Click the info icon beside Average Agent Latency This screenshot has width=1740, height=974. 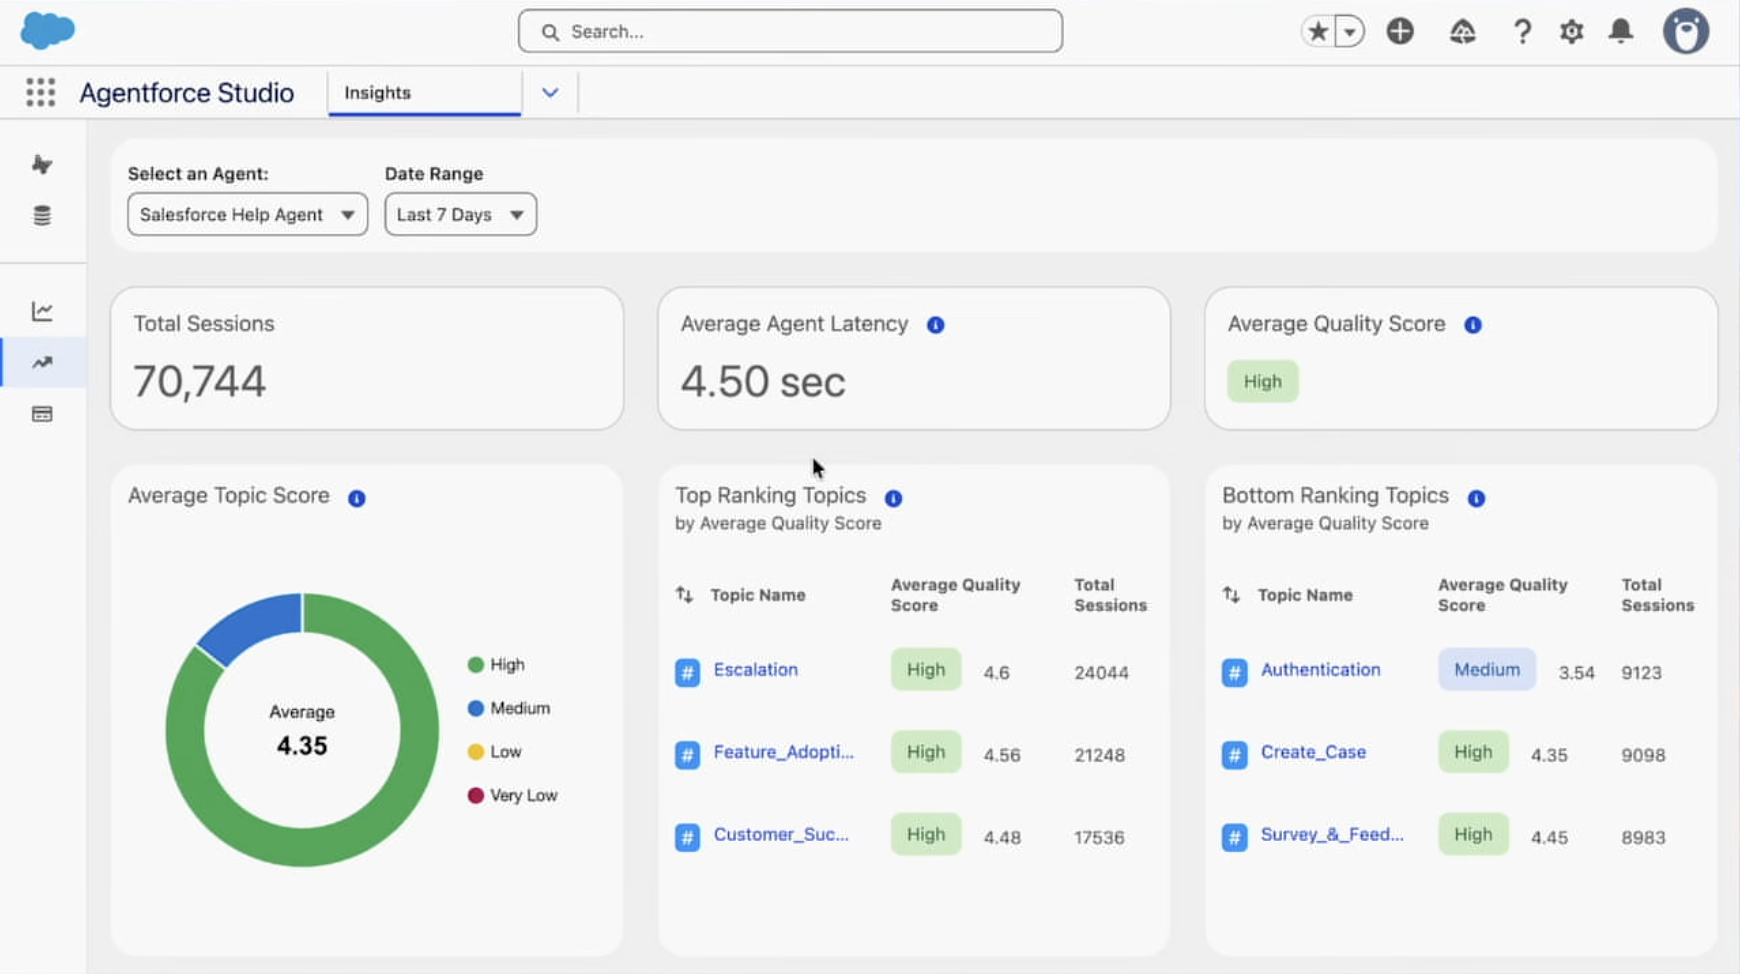pyautogui.click(x=935, y=324)
